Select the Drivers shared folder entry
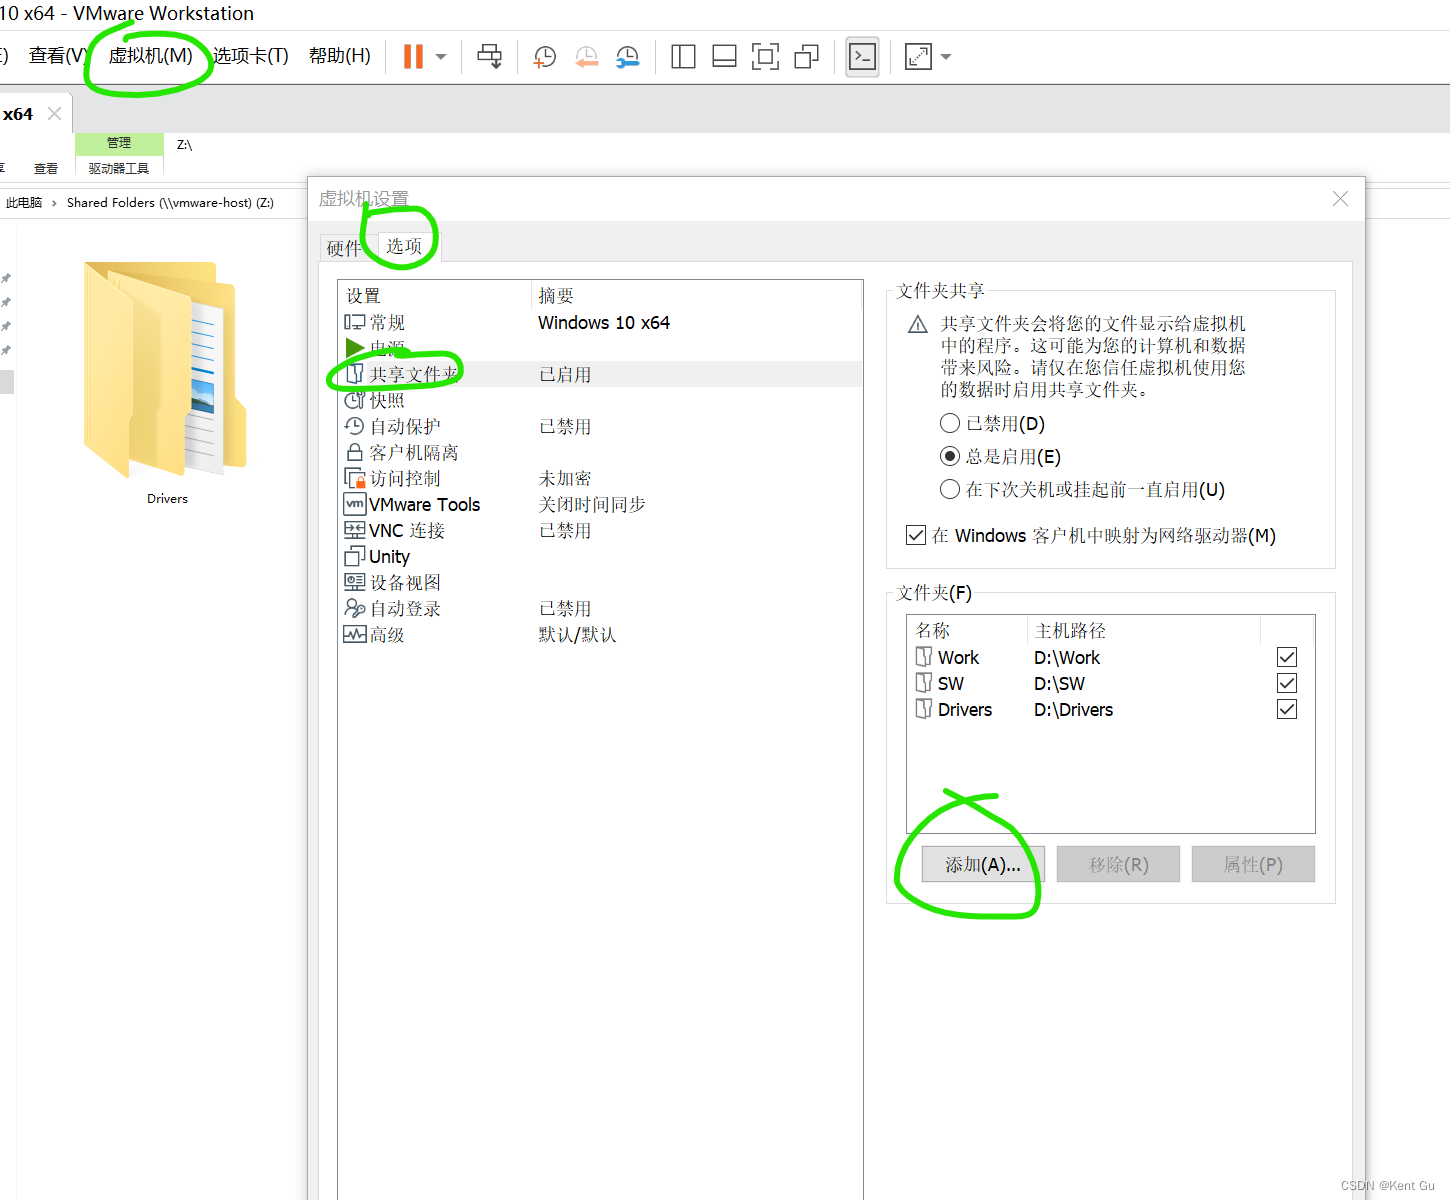The image size is (1450, 1200). 1110,709
